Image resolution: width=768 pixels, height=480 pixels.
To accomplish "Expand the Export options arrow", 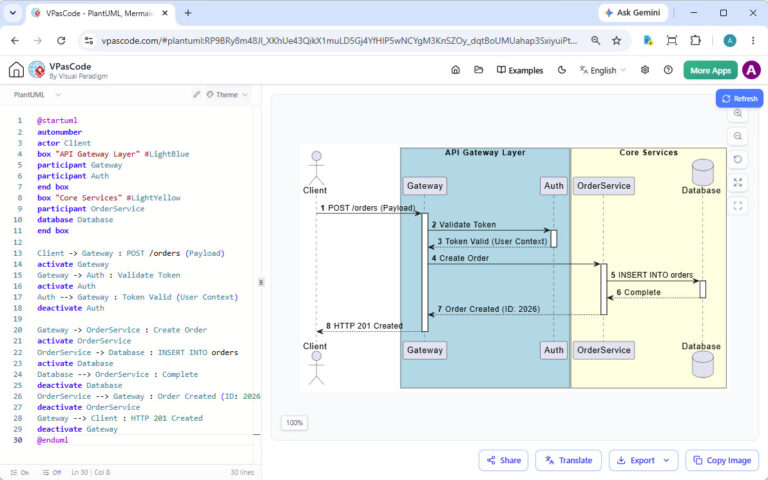I will pos(667,460).
